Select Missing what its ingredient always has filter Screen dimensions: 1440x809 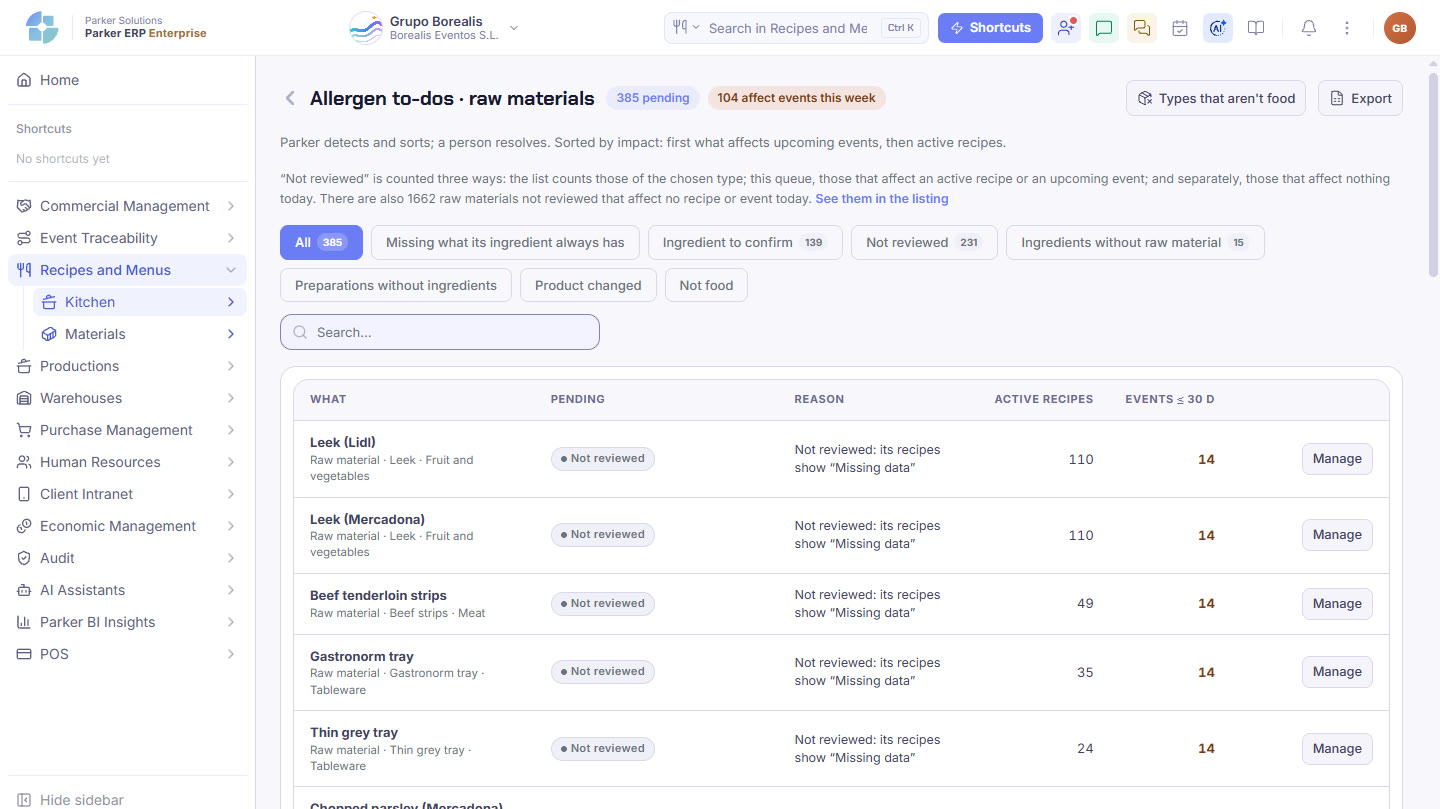pyautogui.click(x=505, y=242)
